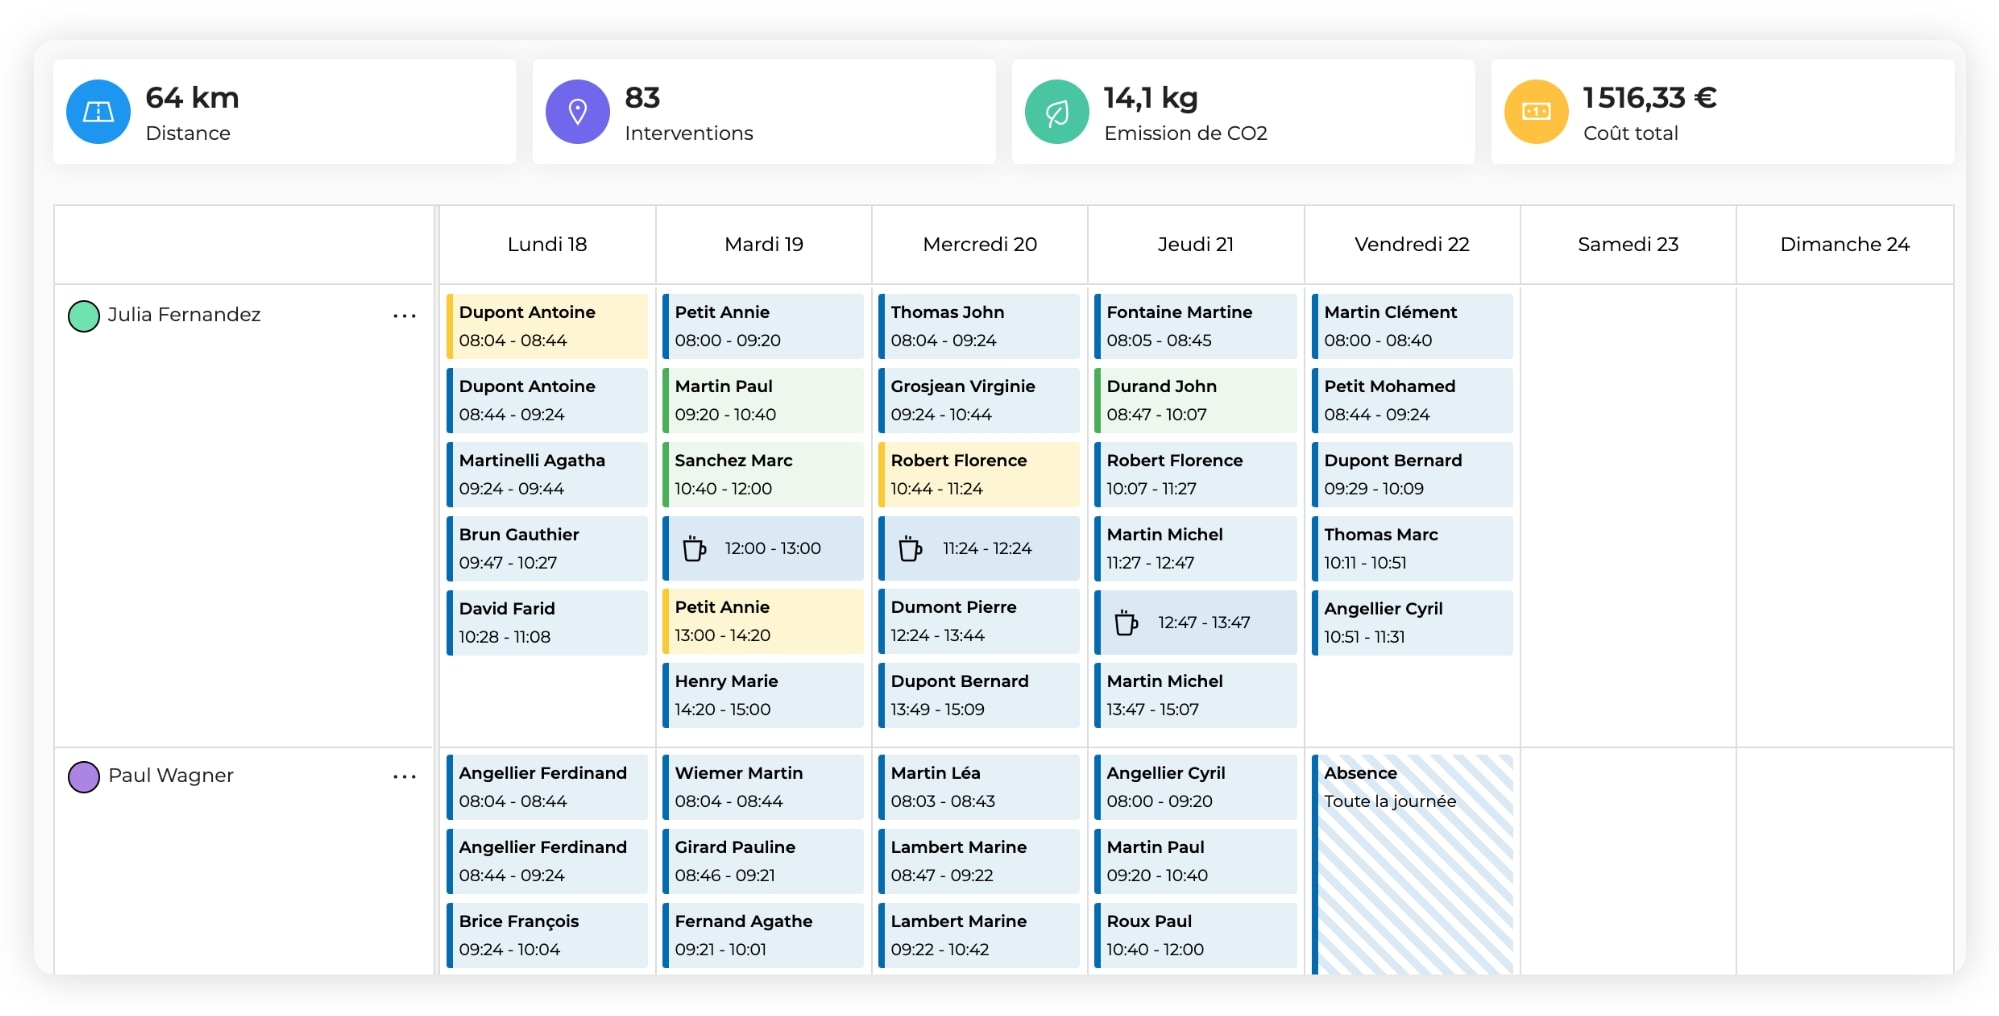This screenshot has width=1999, height=1016.
Task: Click Paul Wagner's purple avatar circle
Action: (x=86, y=775)
